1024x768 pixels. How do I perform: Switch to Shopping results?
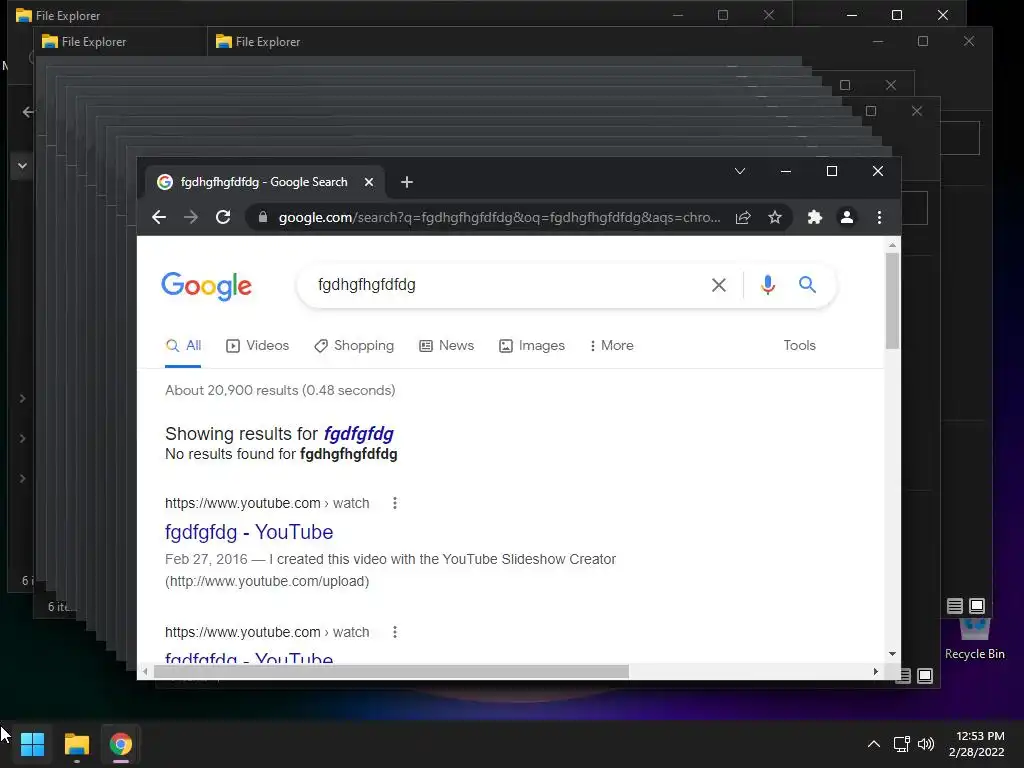(x=354, y=345)
